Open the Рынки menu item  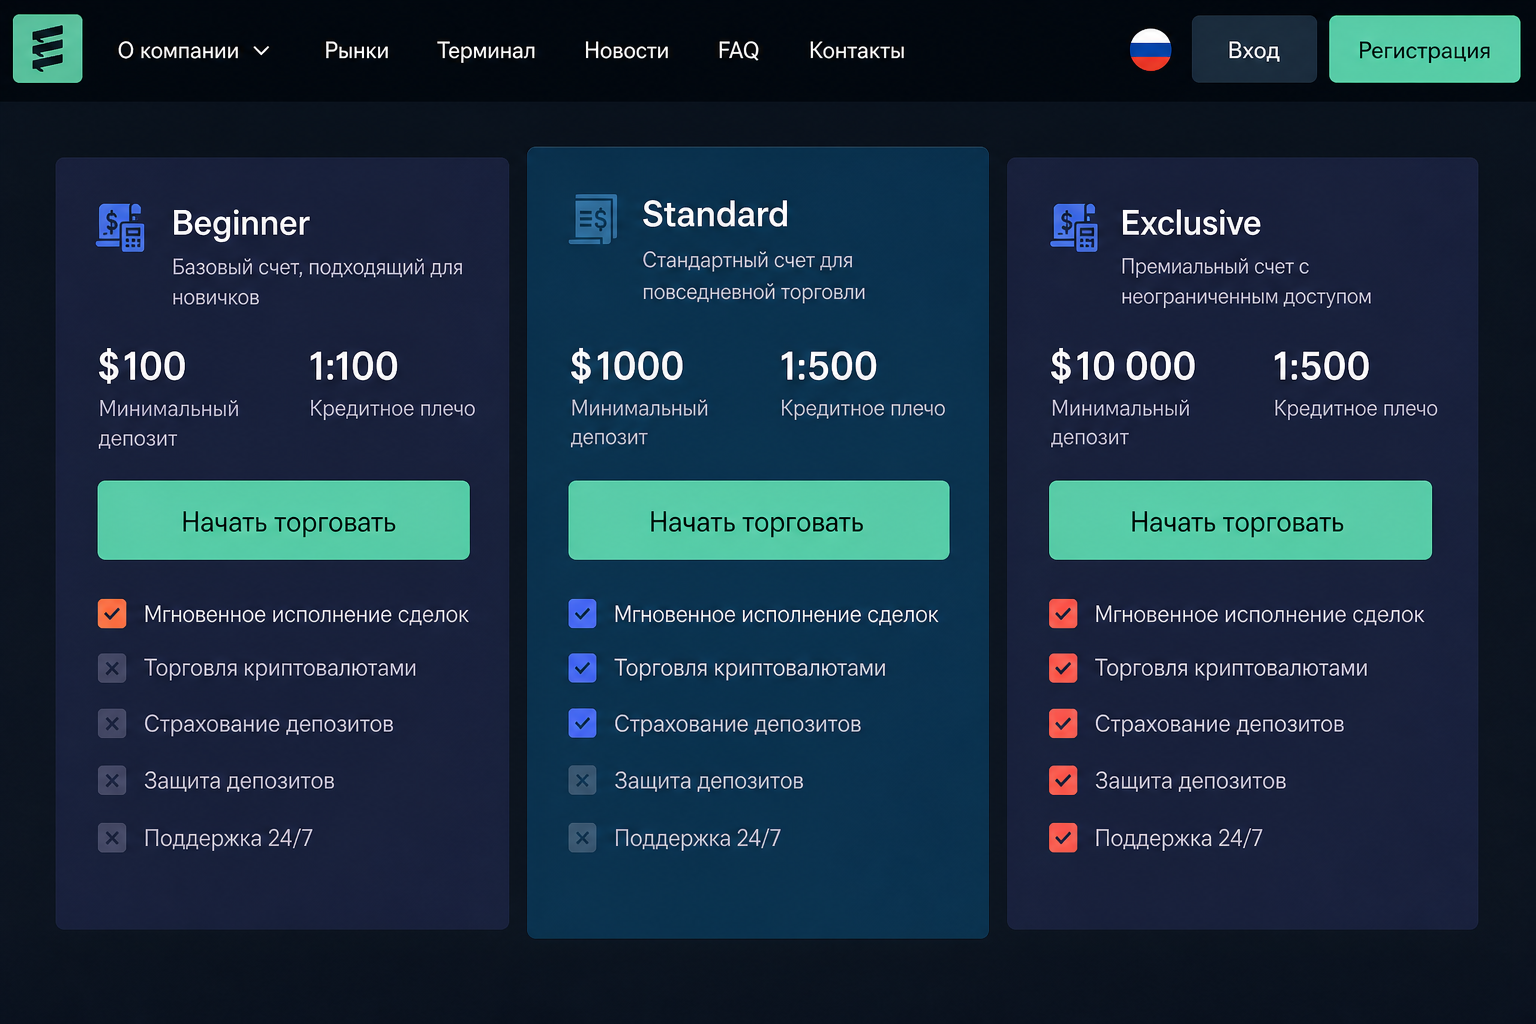click(x=357, y=50)
